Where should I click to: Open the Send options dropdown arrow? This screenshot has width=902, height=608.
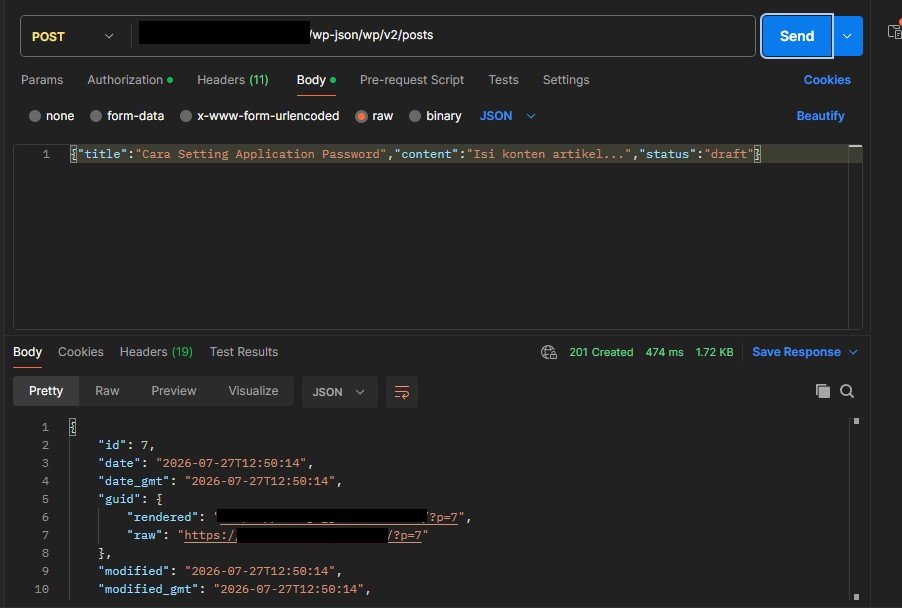847,36
